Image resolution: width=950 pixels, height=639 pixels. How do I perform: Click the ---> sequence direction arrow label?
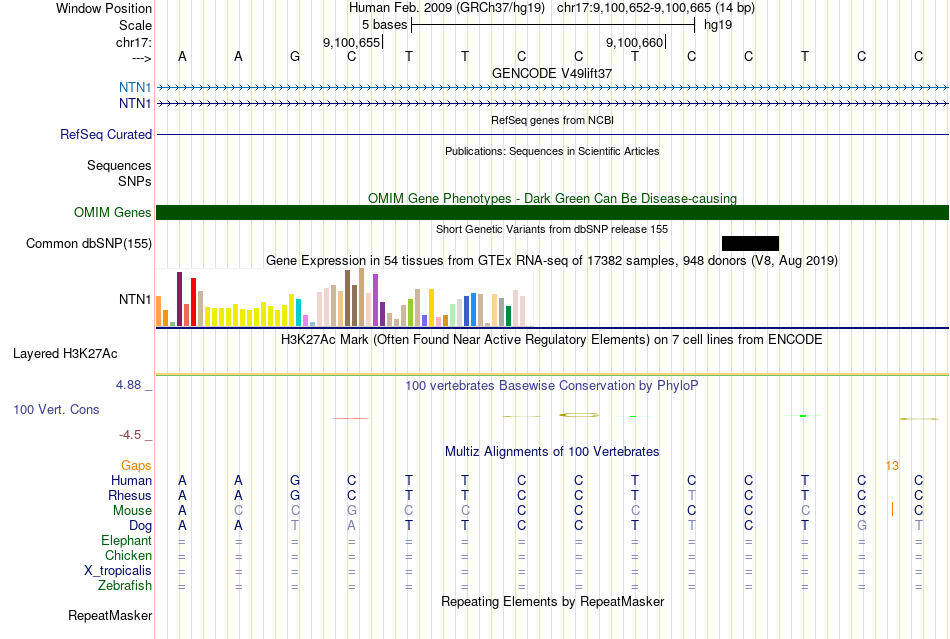pyautogui.click(x=141, y=59)
